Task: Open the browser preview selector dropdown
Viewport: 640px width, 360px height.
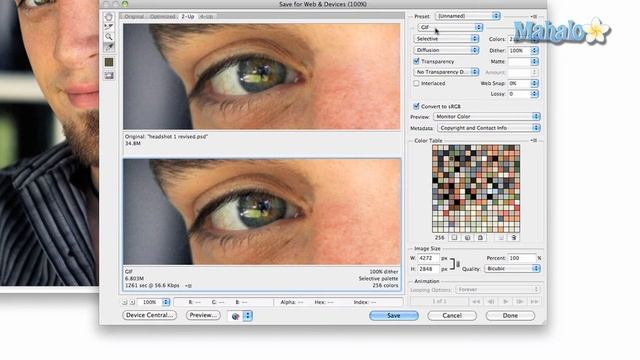Action: click(x=248, y=316)
